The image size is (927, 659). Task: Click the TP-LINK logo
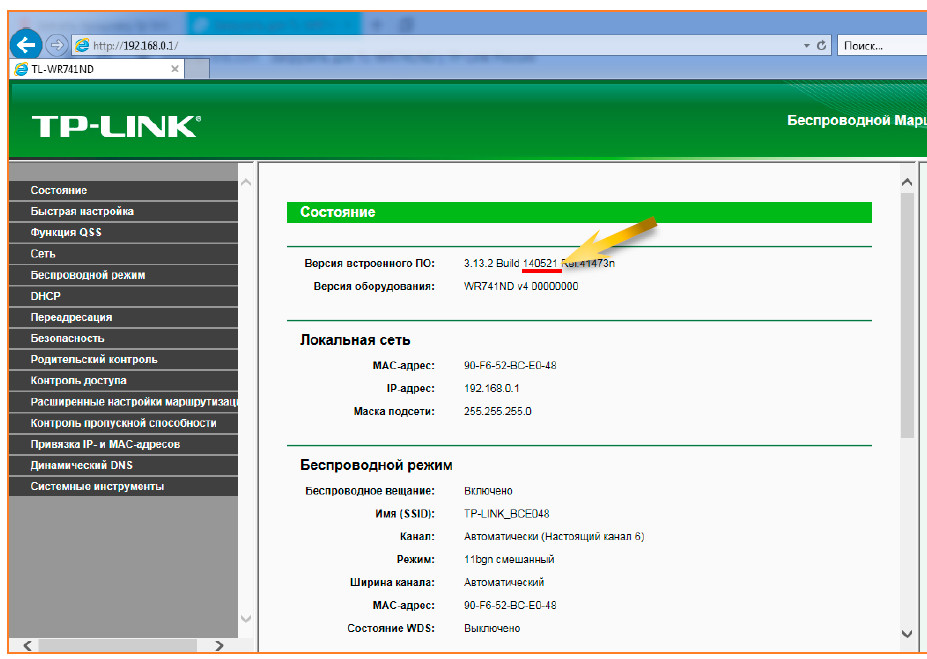click(x=115, y=125)
